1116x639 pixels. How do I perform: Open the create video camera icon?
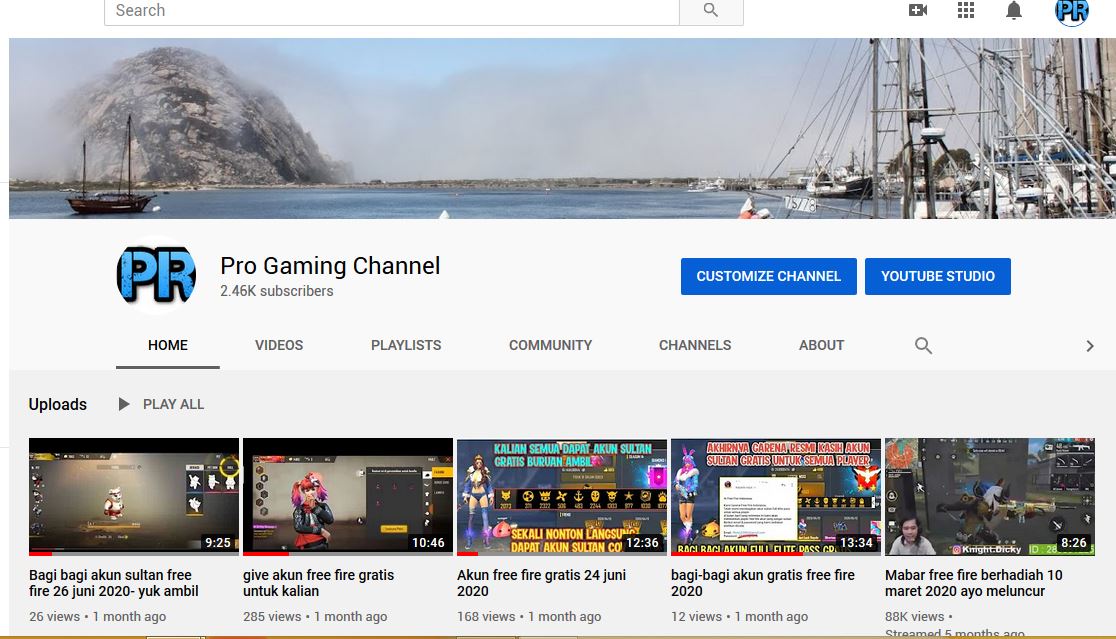[x=918, y=10]
